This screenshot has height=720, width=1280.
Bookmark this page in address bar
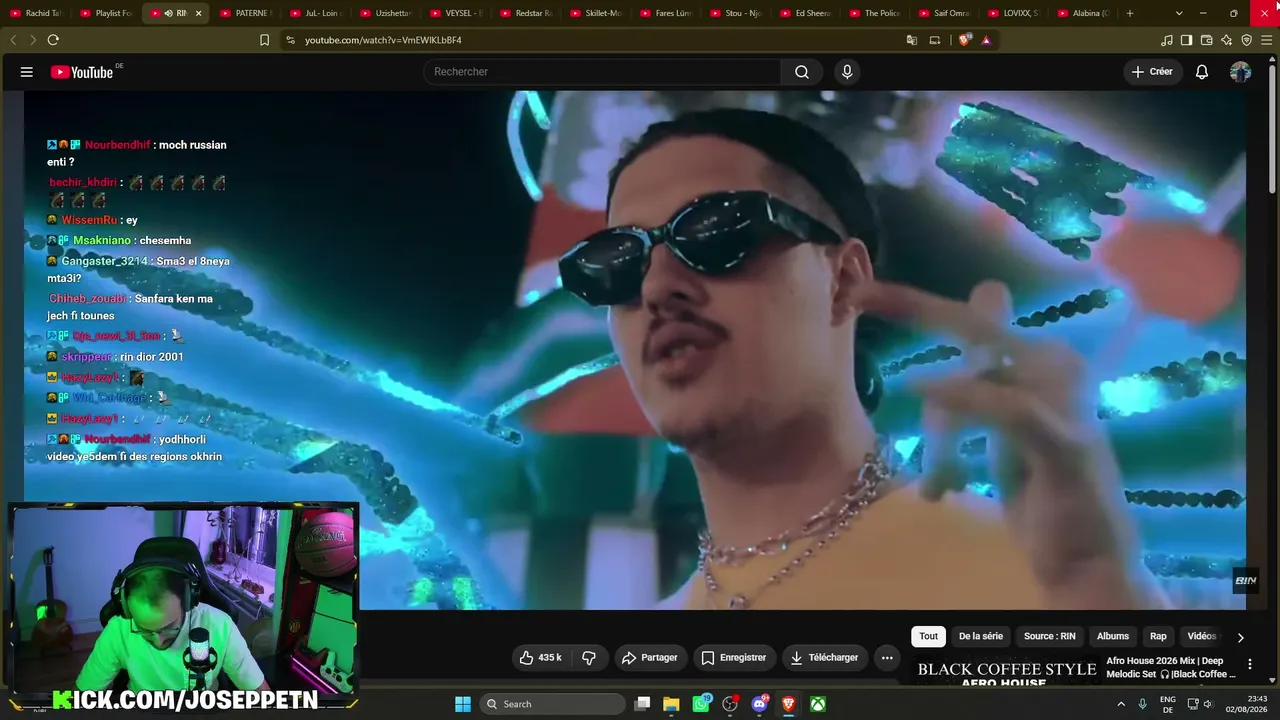[x=264, y=40]
